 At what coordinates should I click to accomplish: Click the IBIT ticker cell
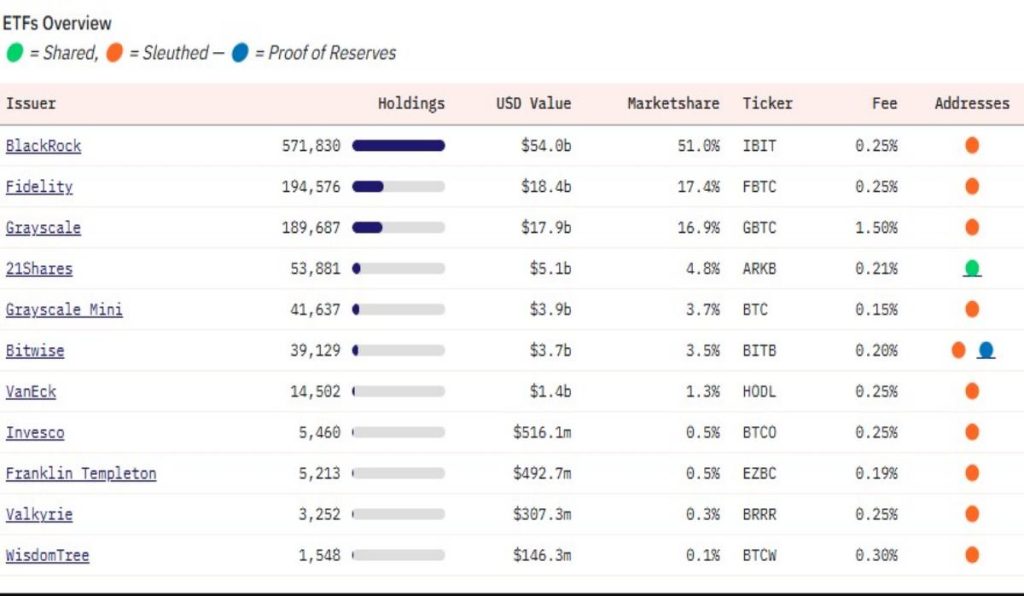coord(759,146)
